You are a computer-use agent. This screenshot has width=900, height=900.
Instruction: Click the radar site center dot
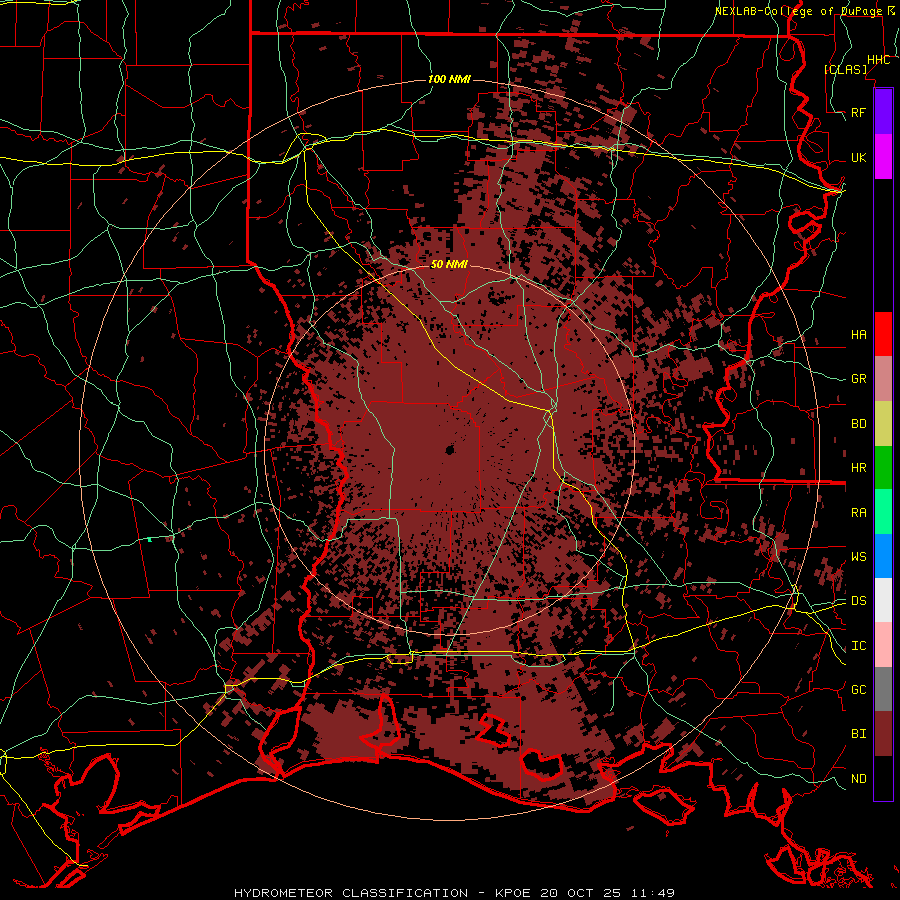pyautogui.click(x=449, y=450)
